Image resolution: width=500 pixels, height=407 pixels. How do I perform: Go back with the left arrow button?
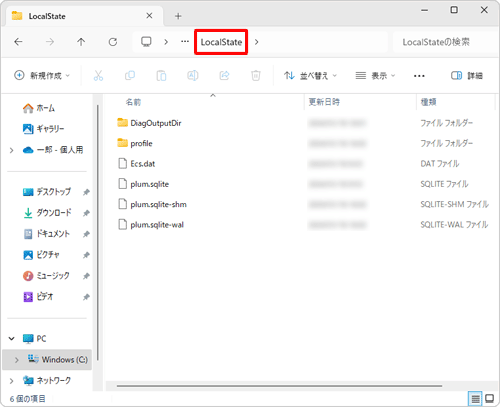(18, 42)
